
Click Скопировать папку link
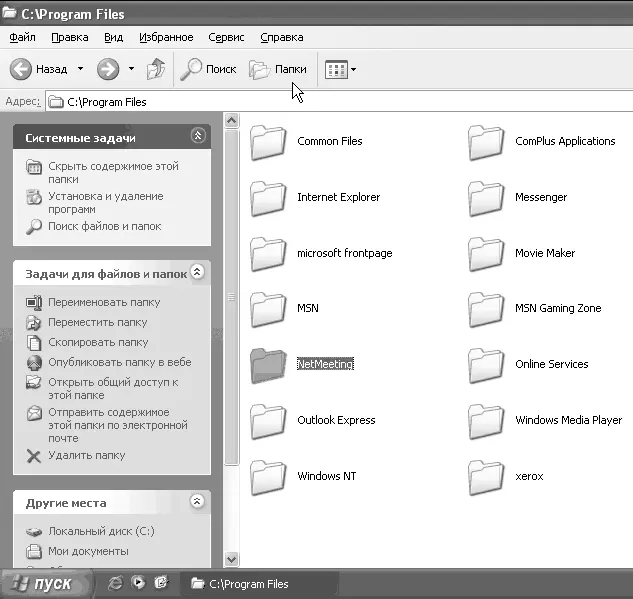98,342
